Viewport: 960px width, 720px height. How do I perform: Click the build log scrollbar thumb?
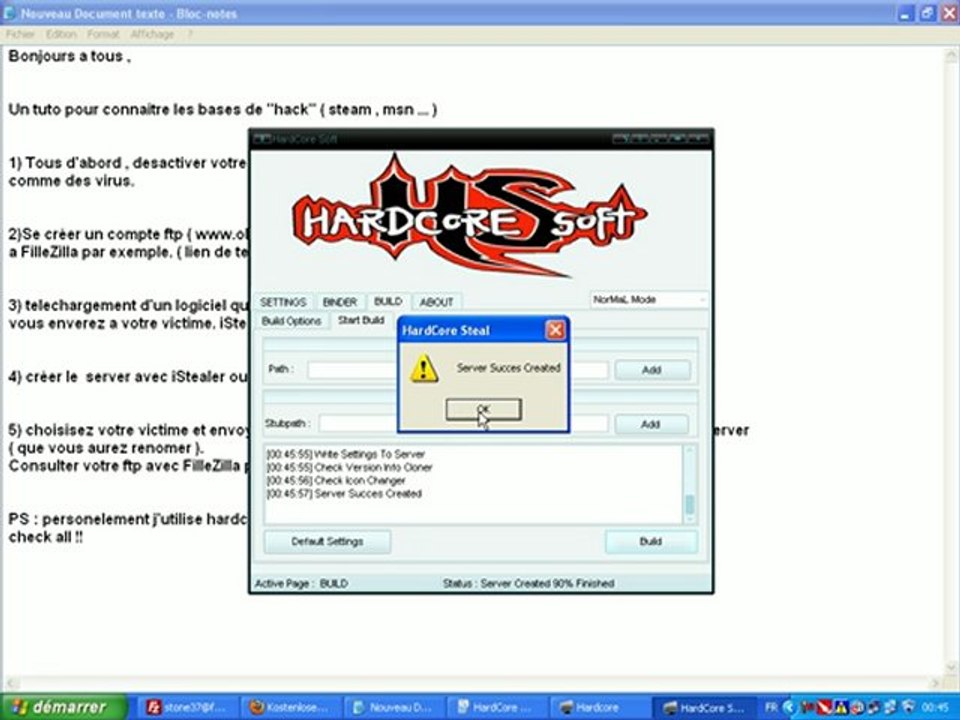click(689, 504)
